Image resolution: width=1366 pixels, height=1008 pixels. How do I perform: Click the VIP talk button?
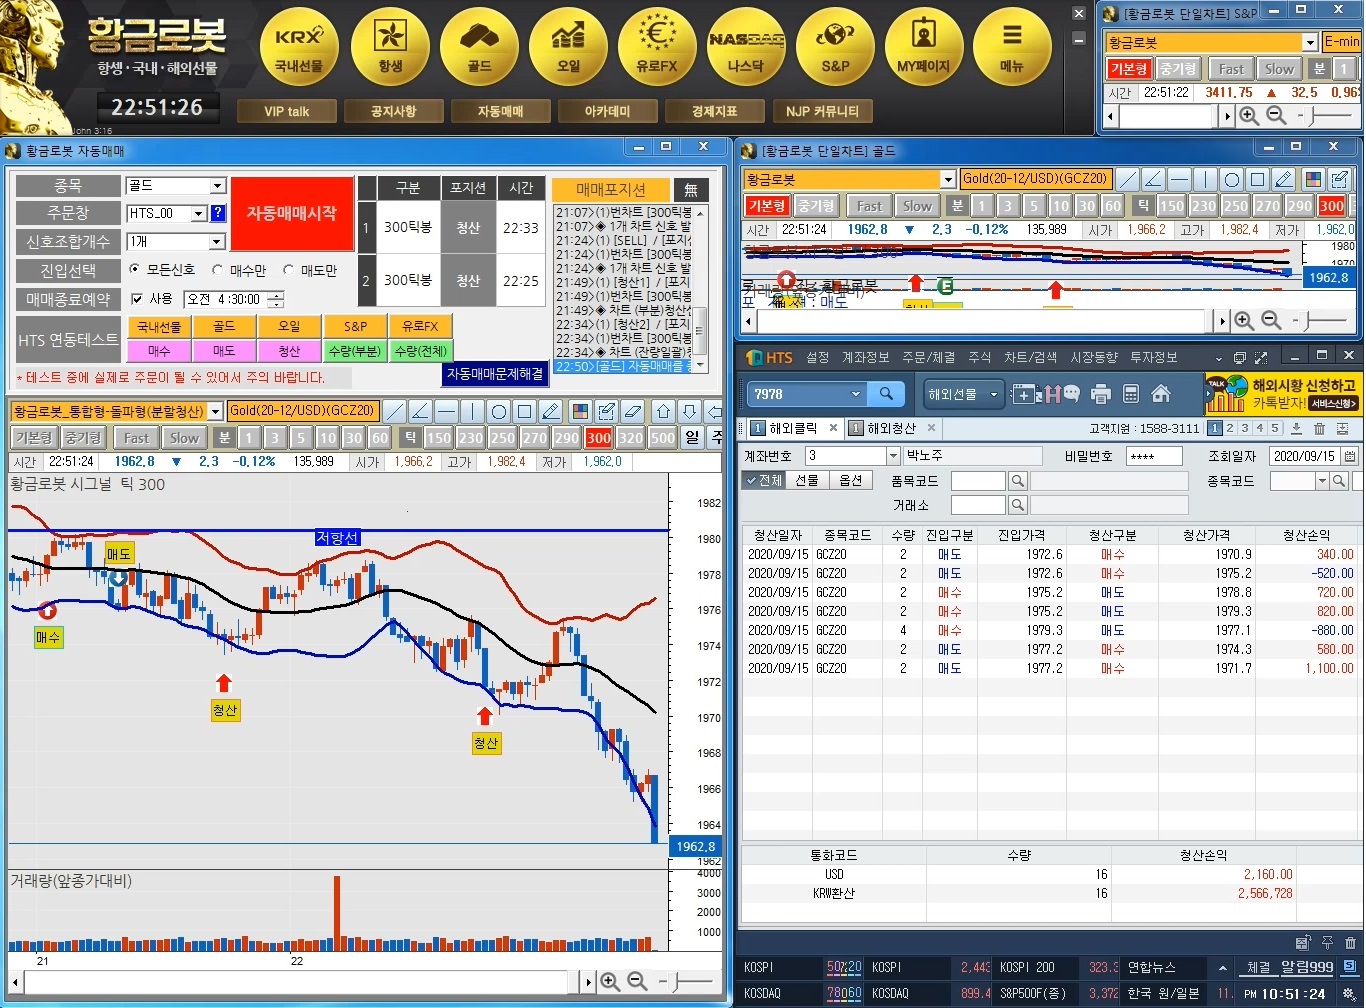point(286,111)
